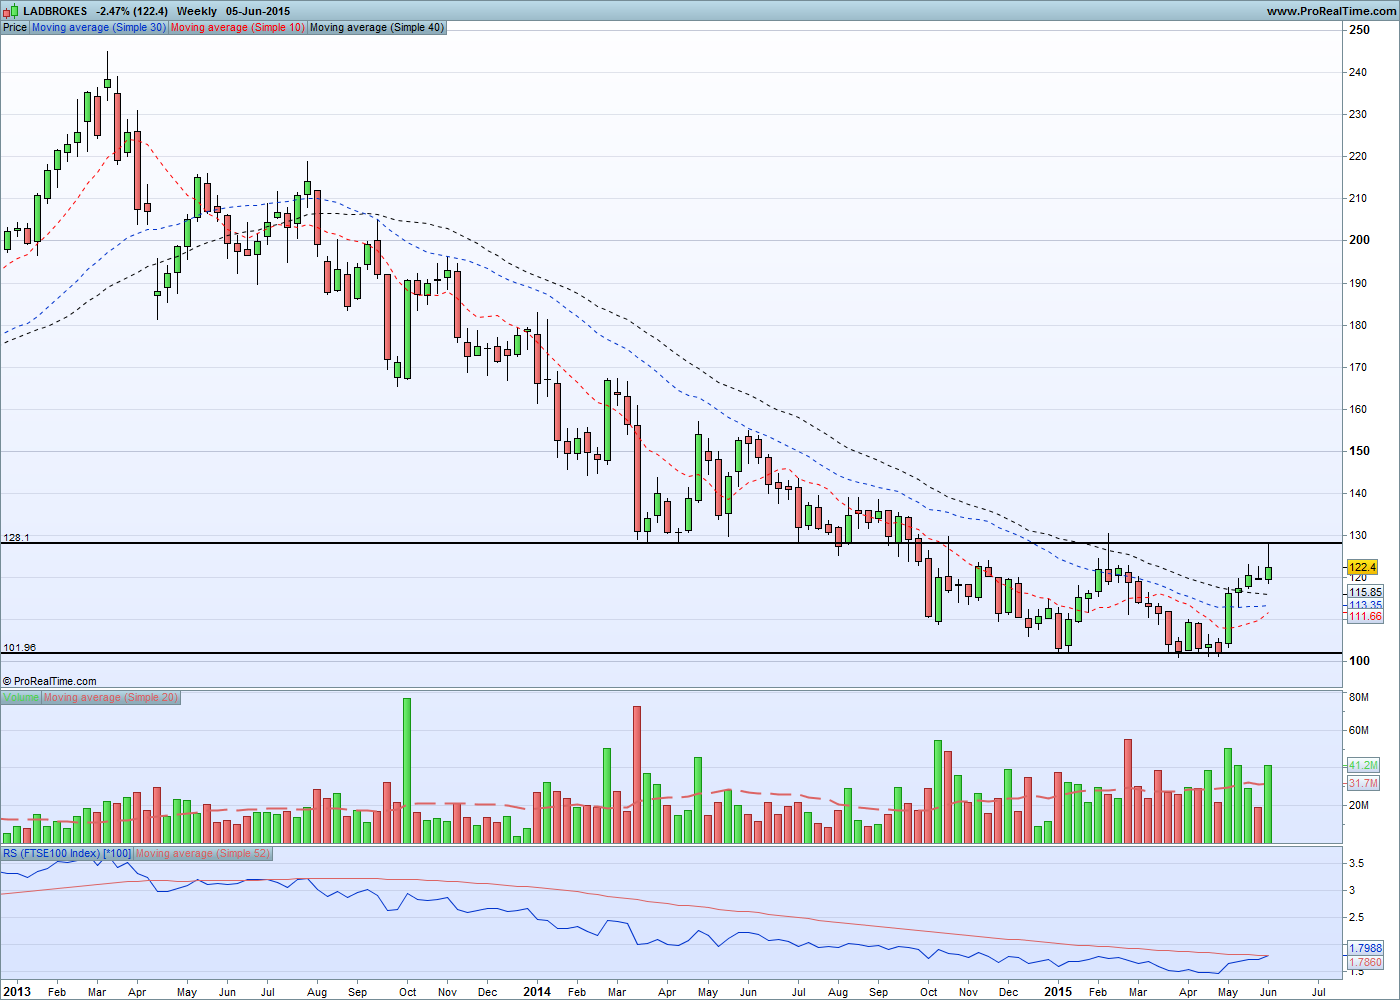Click the Volume indicator label
The width and height of the screenshot is (1400, 1000).
(x=21, y=697)
